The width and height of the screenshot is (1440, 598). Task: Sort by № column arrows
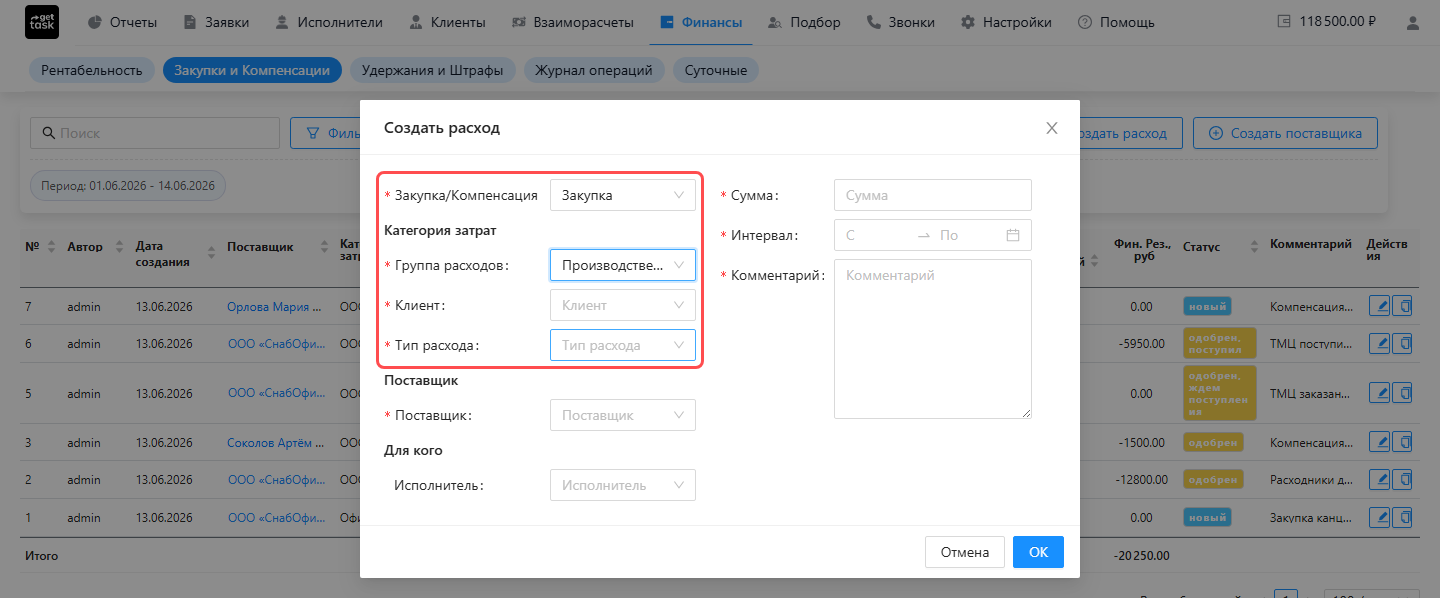[x=51, y=247]
